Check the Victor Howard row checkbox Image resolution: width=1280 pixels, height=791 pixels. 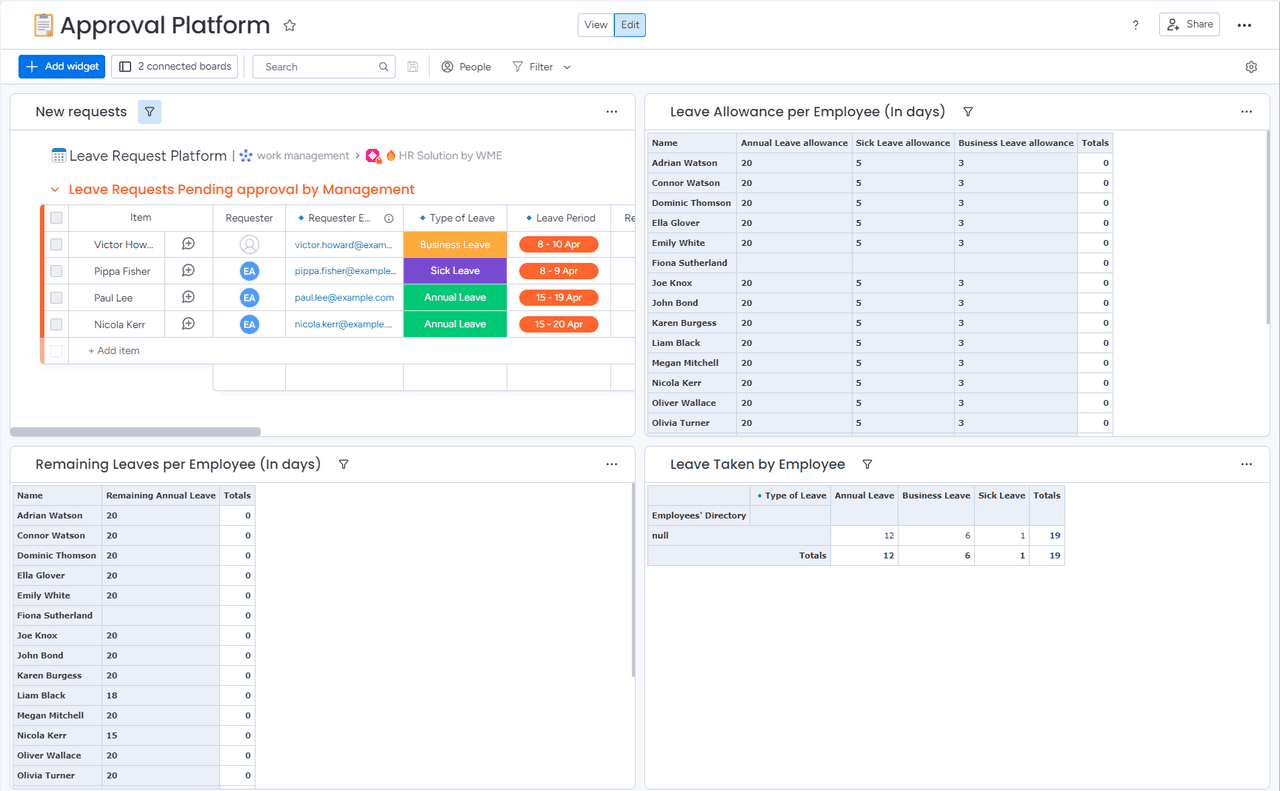56,244
